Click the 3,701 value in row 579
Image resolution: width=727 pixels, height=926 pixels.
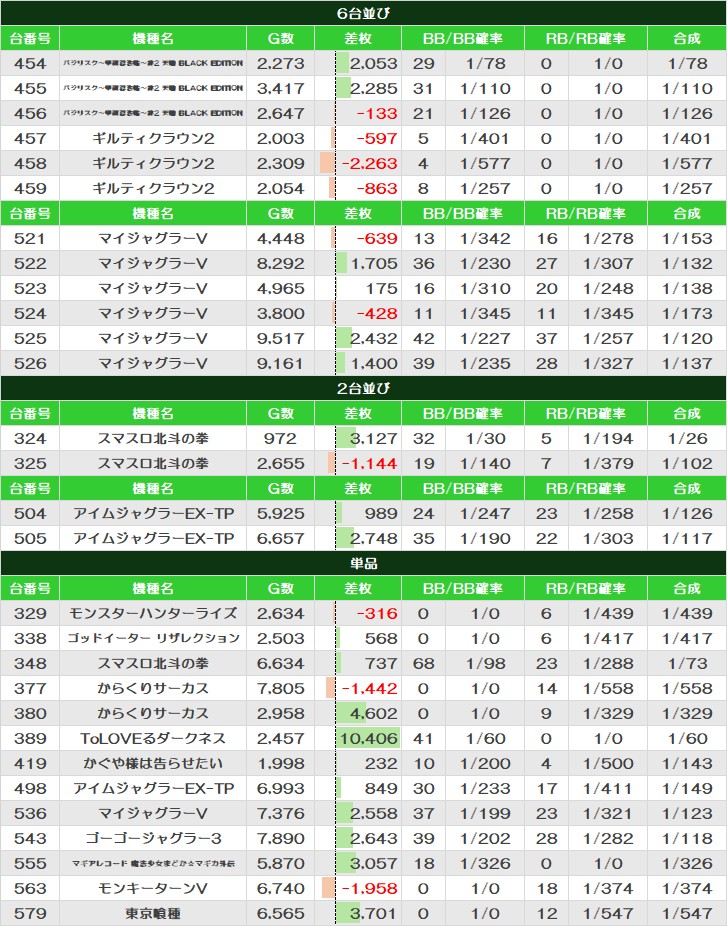374,913
